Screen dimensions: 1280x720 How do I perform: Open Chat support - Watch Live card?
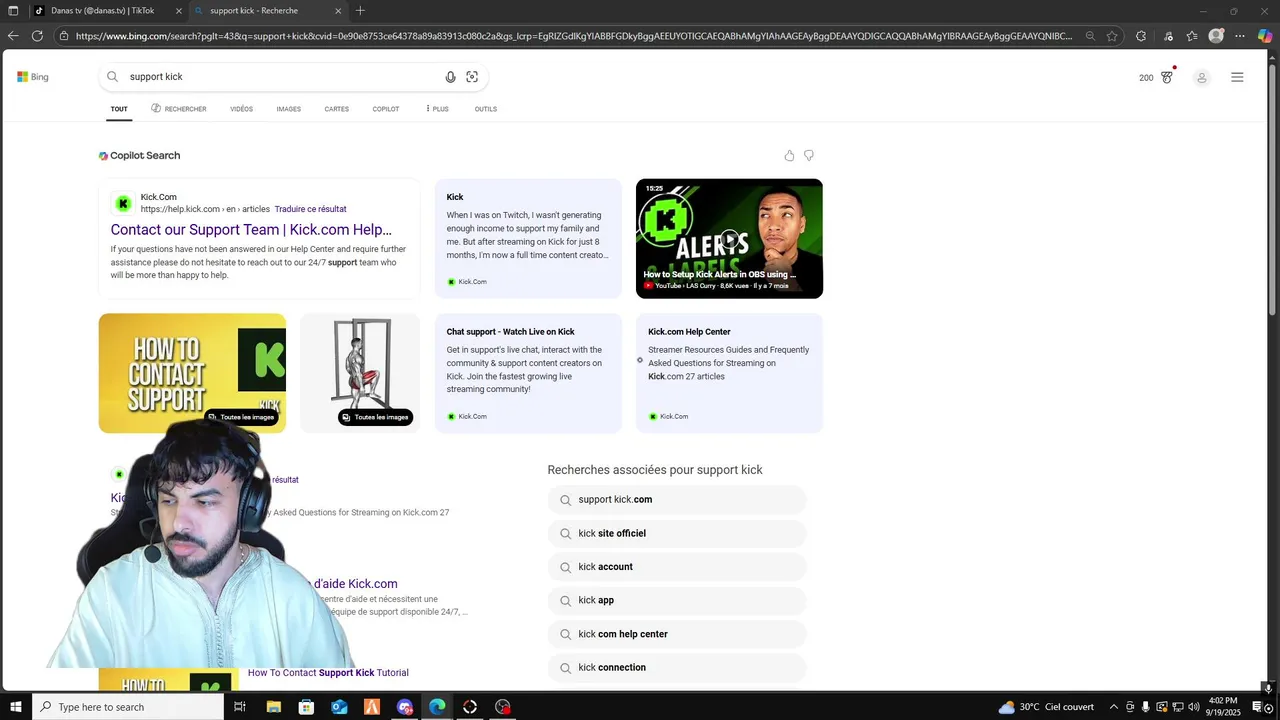click(x=528, y=373)
